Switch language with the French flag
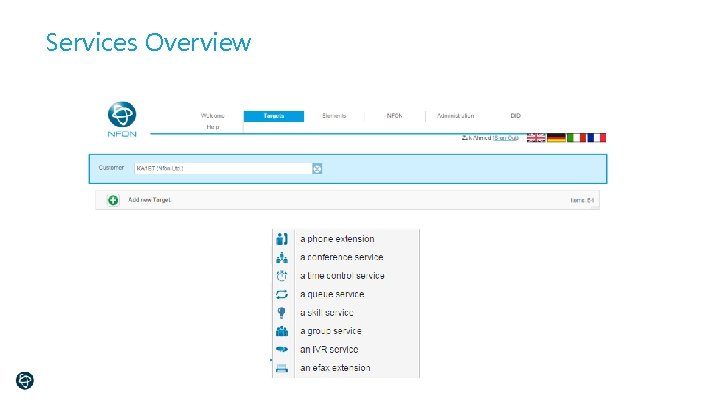The width and height of the screenshot is (720, 405). (x=596, y=138)
